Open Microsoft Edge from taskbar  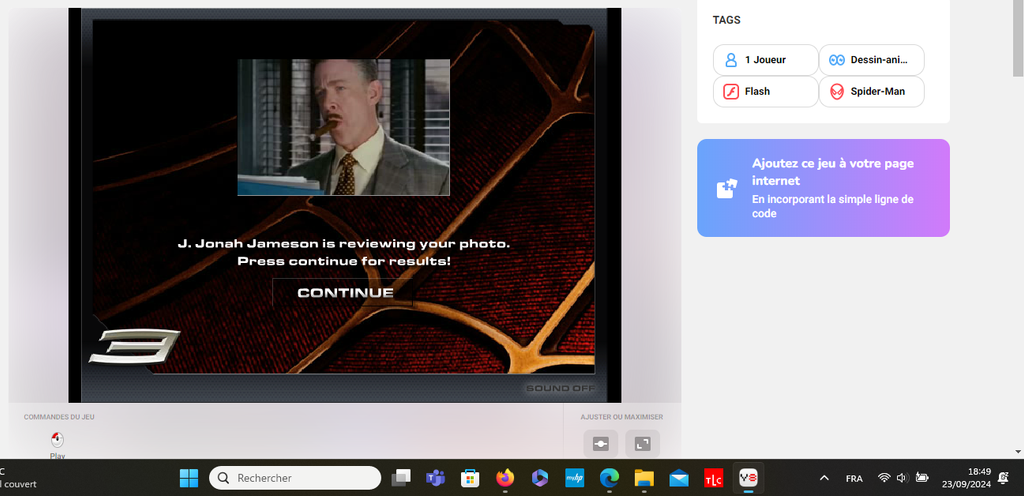[609, 478]
